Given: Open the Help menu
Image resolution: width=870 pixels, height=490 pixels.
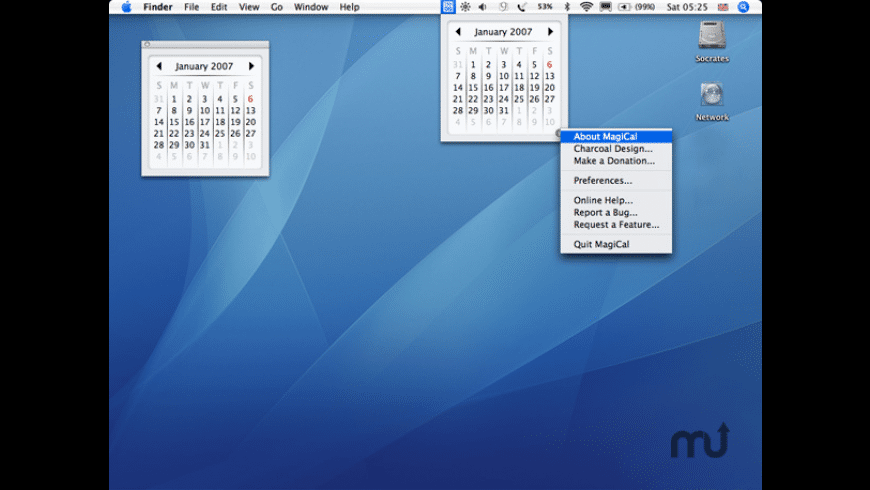Looking at the screenshot, I should click(x=350, y=7).
